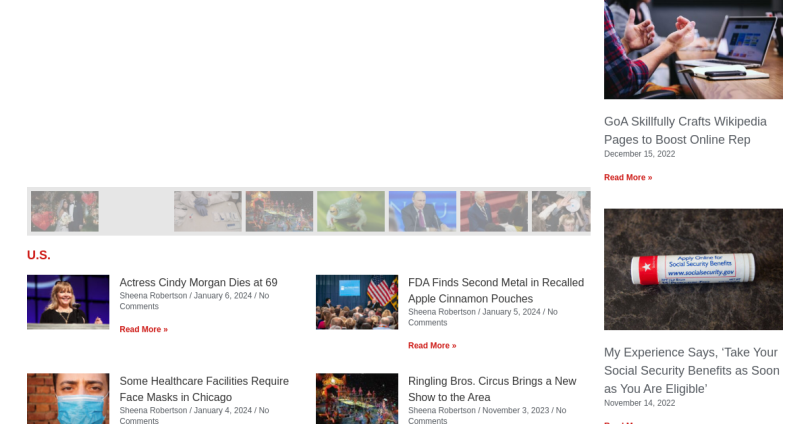Choose the blue-background man in suit thumbnail

[x=422, y=211]
